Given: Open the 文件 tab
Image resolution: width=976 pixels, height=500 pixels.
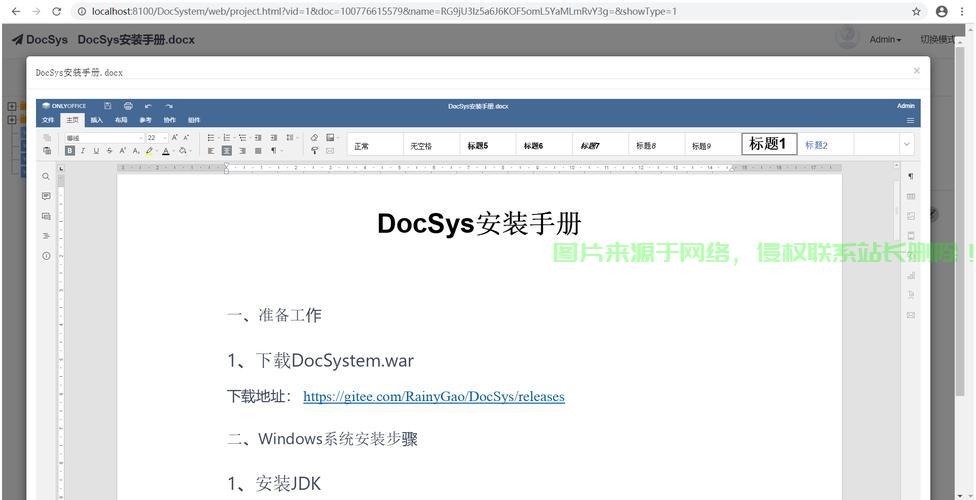Looking at the screenshot, I should [x=48, y=120].
